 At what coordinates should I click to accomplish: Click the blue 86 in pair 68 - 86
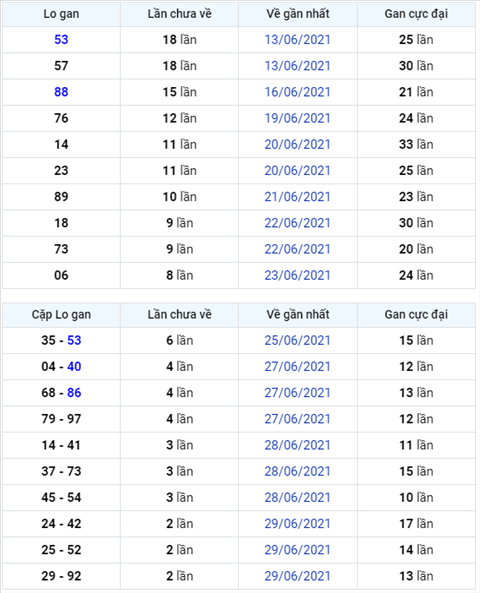[74, 393]
